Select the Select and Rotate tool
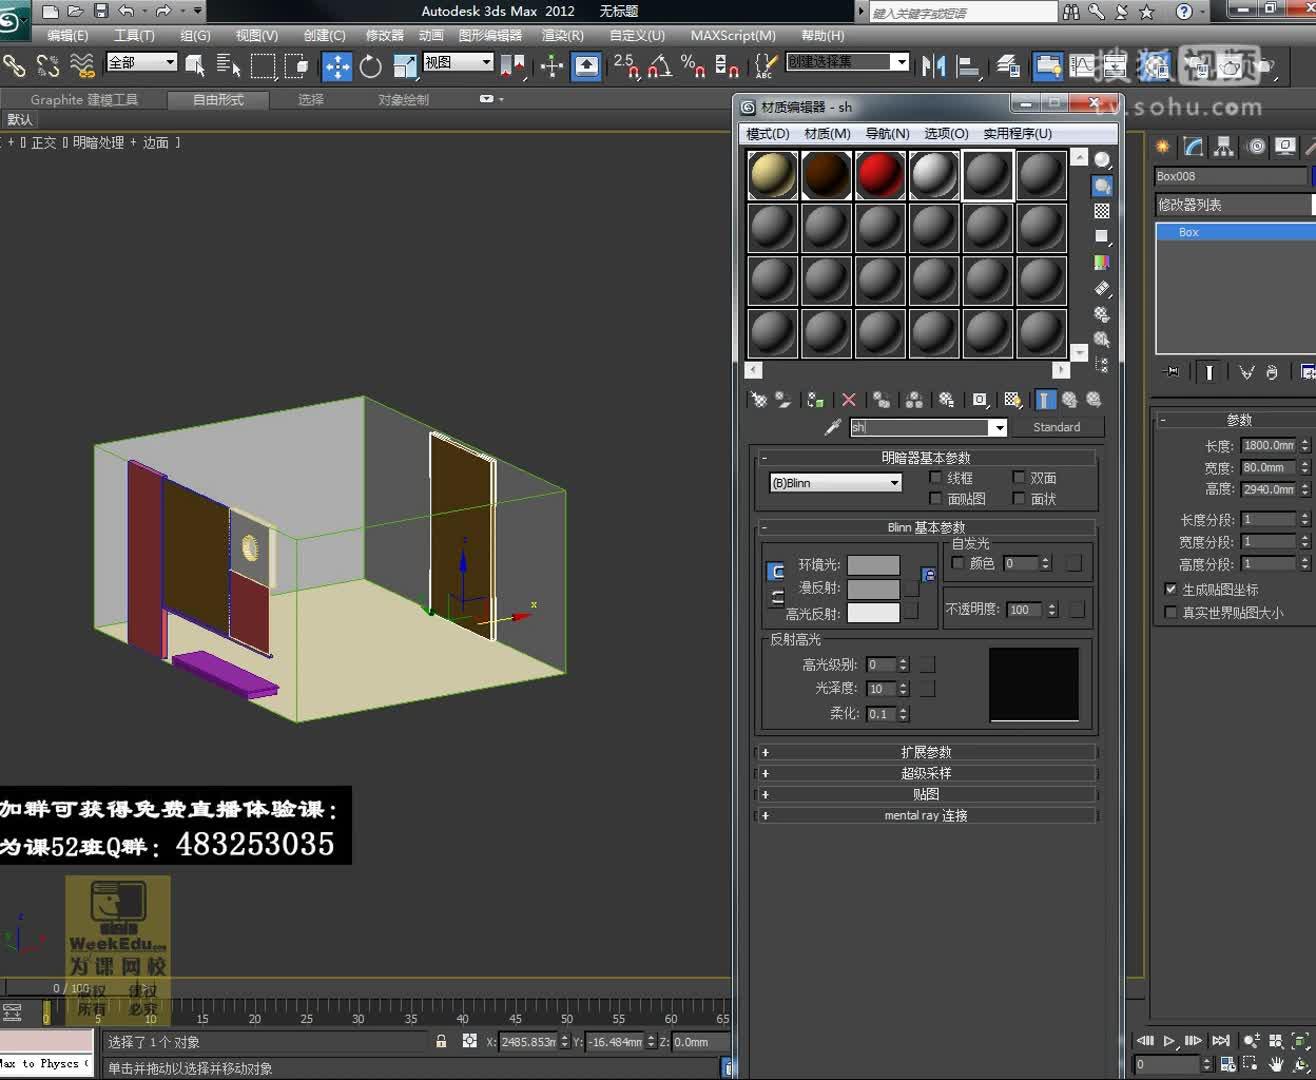Image resolution: width=1316 pixels, height=1080 pixels. (370, 68)
